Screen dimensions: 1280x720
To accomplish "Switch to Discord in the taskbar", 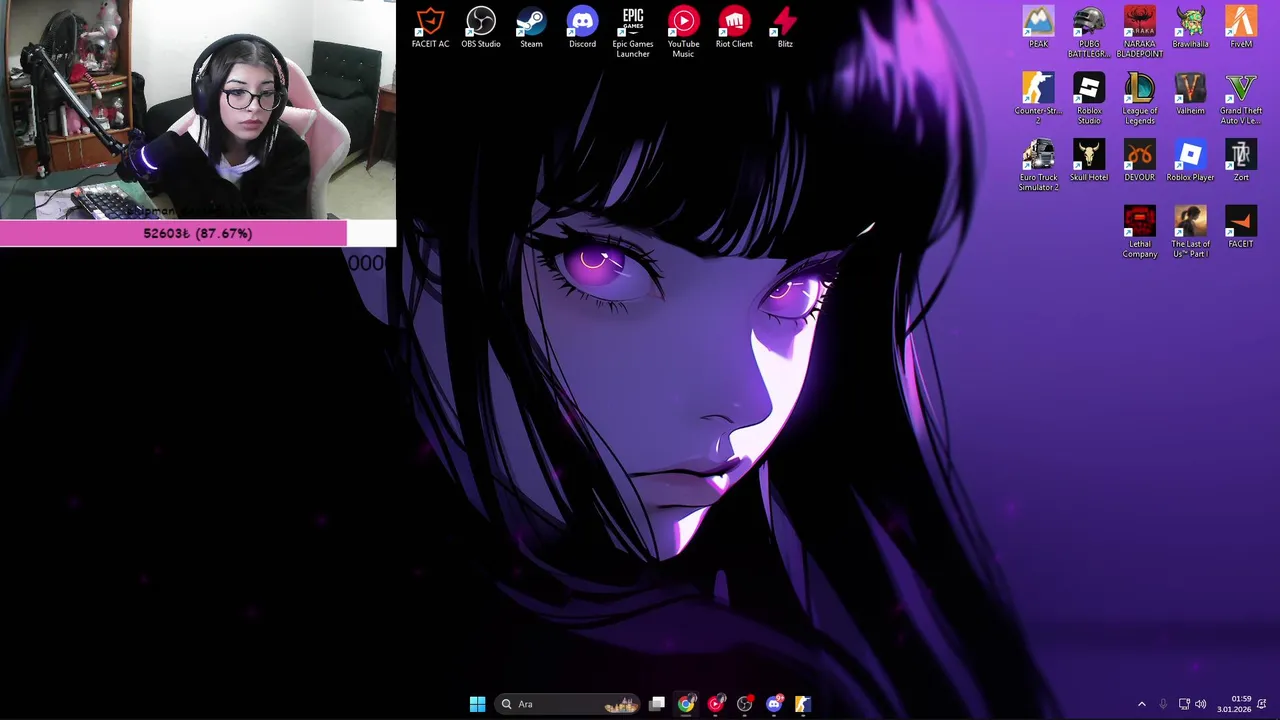I will tap(774, 704).
